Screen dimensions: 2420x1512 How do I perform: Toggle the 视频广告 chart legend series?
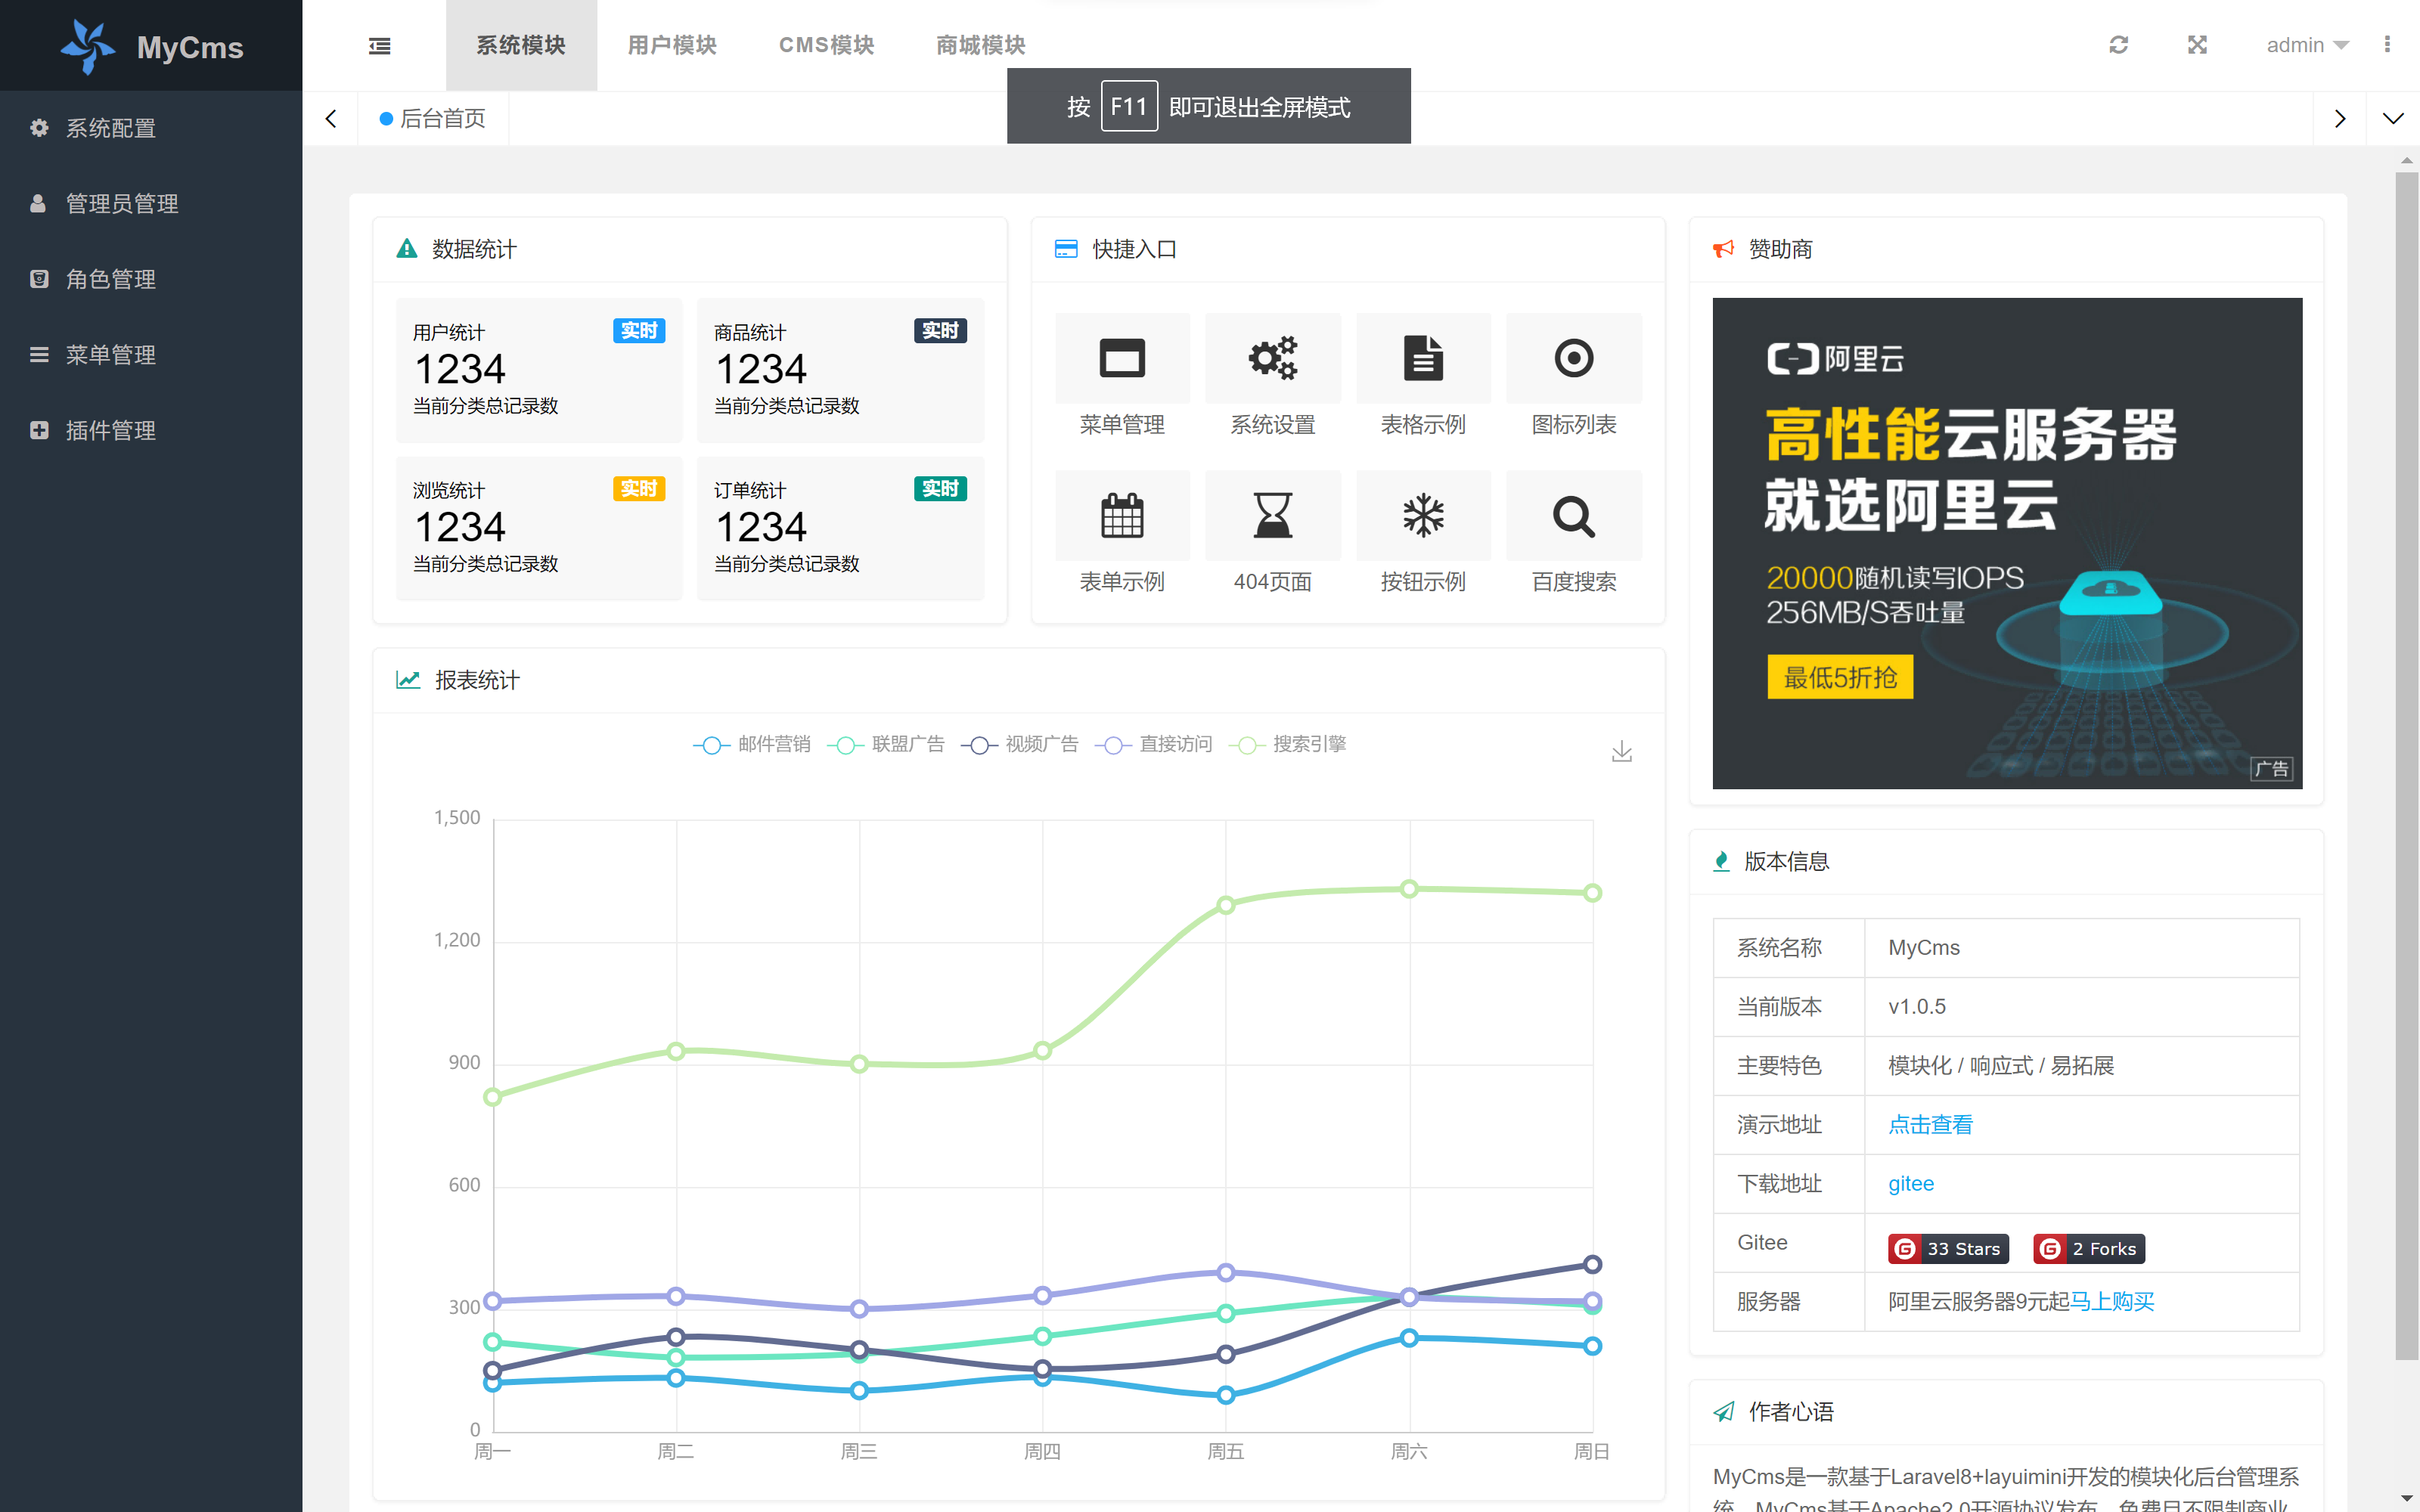[1019, 744]
